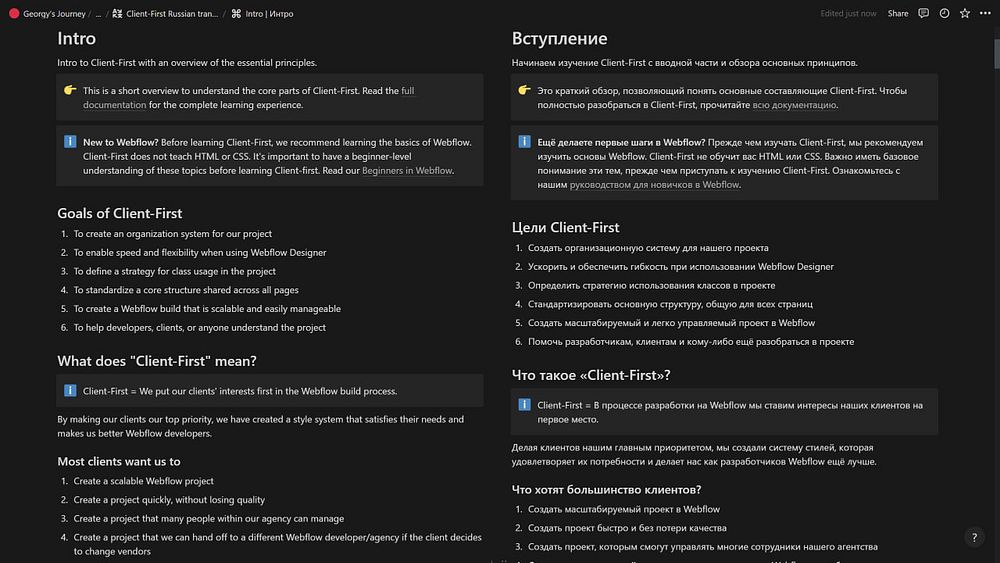1000x563 pixels.
Task: Open the 'full documentation' link
Action: coord(407,91)
